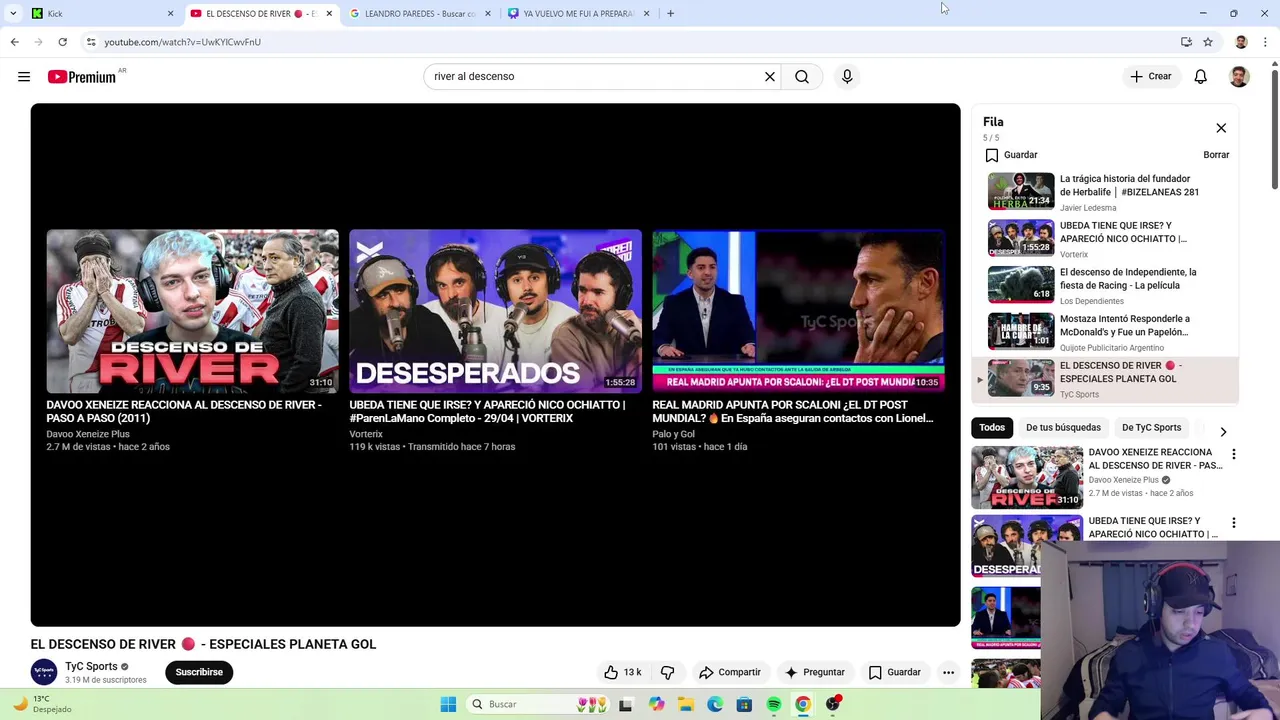Open the YouTube guide hamburger menu
The width and height of the screenshot is (1280, 720).
[x=24, y=76]
